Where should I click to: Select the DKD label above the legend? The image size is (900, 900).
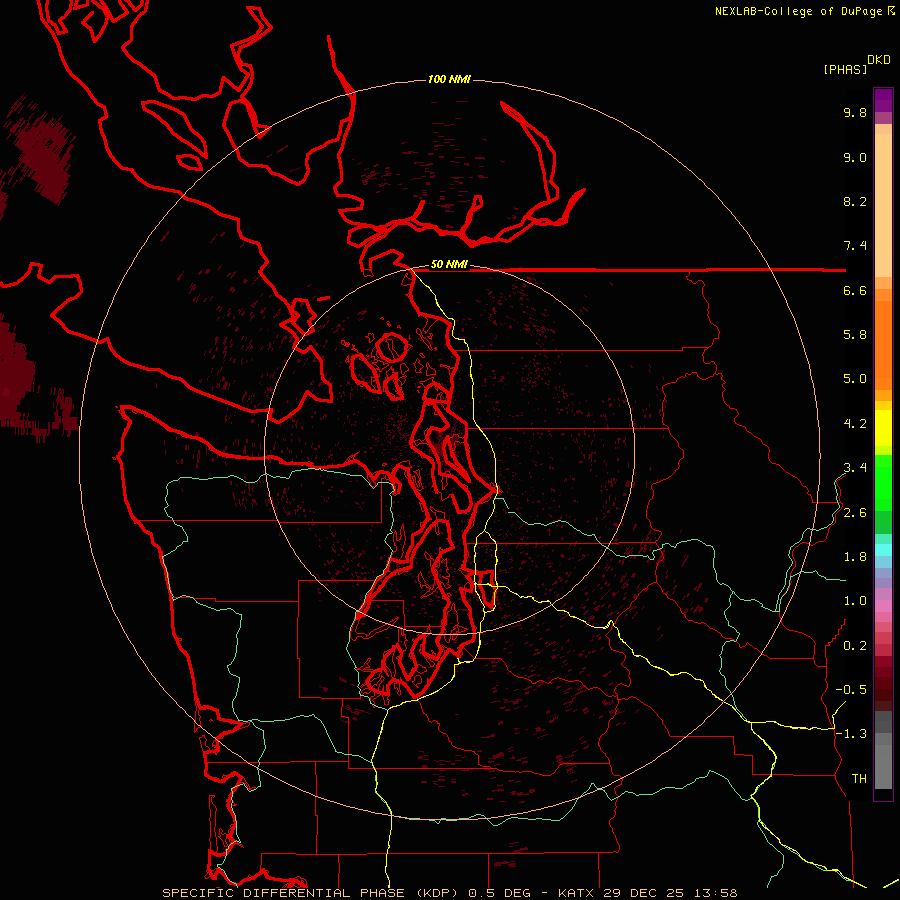(879, 60)
